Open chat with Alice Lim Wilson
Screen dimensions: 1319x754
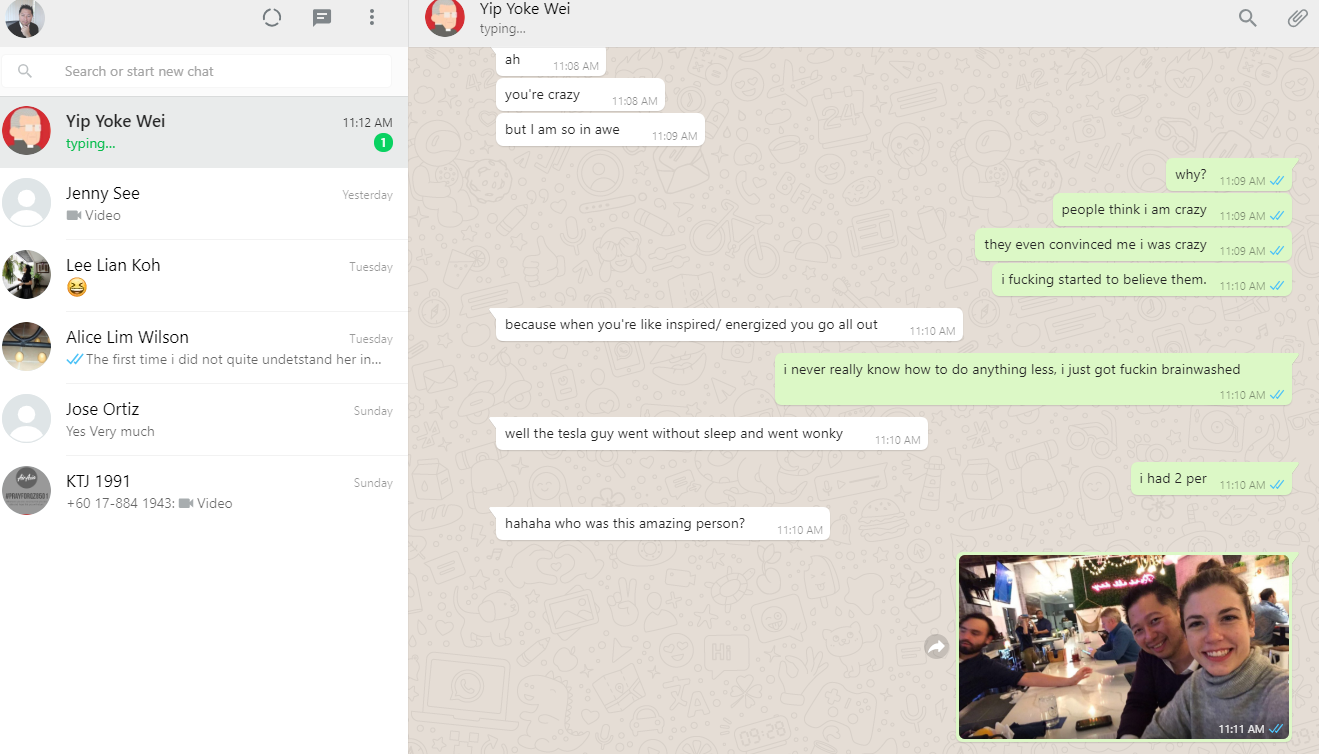[x=204, y=348]
